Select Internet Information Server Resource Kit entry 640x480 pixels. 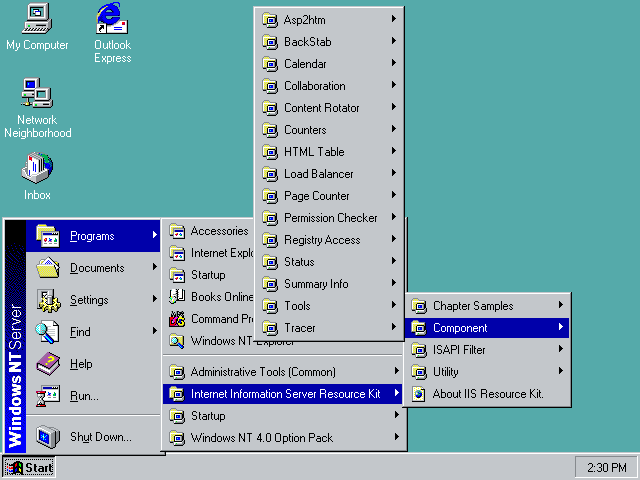(282, 394)
